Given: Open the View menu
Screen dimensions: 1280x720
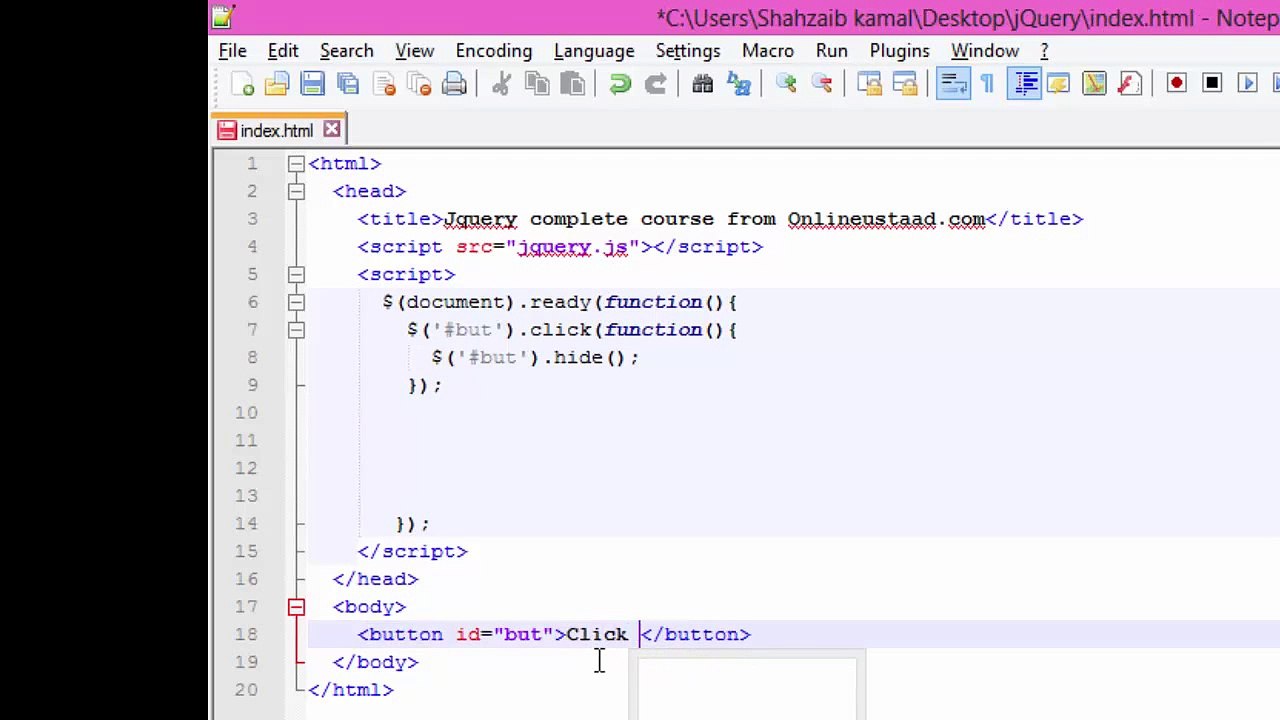Looking at the screenshot, I should tap(414, 51).
